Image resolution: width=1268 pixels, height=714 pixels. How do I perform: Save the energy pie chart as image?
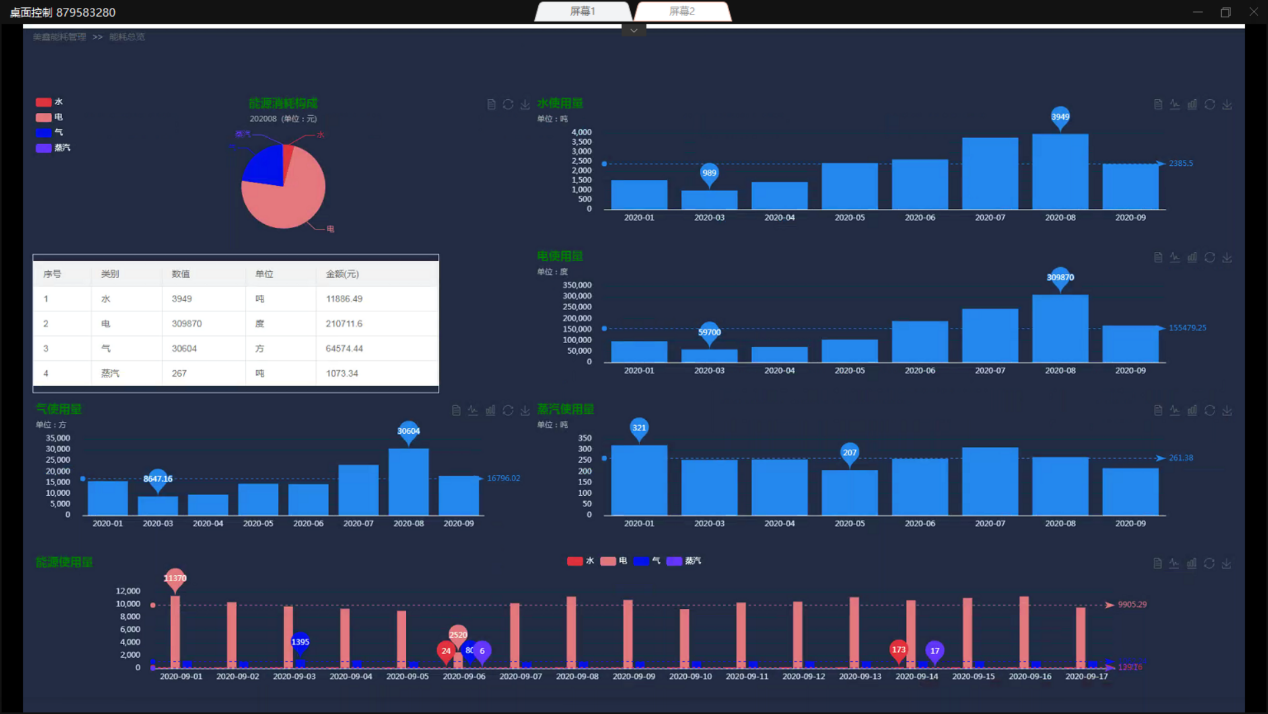click(525, 105)
